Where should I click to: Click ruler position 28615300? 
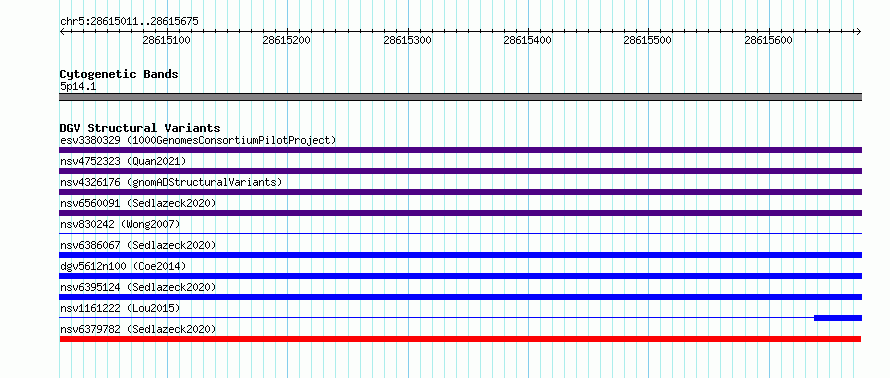(407, 40)
